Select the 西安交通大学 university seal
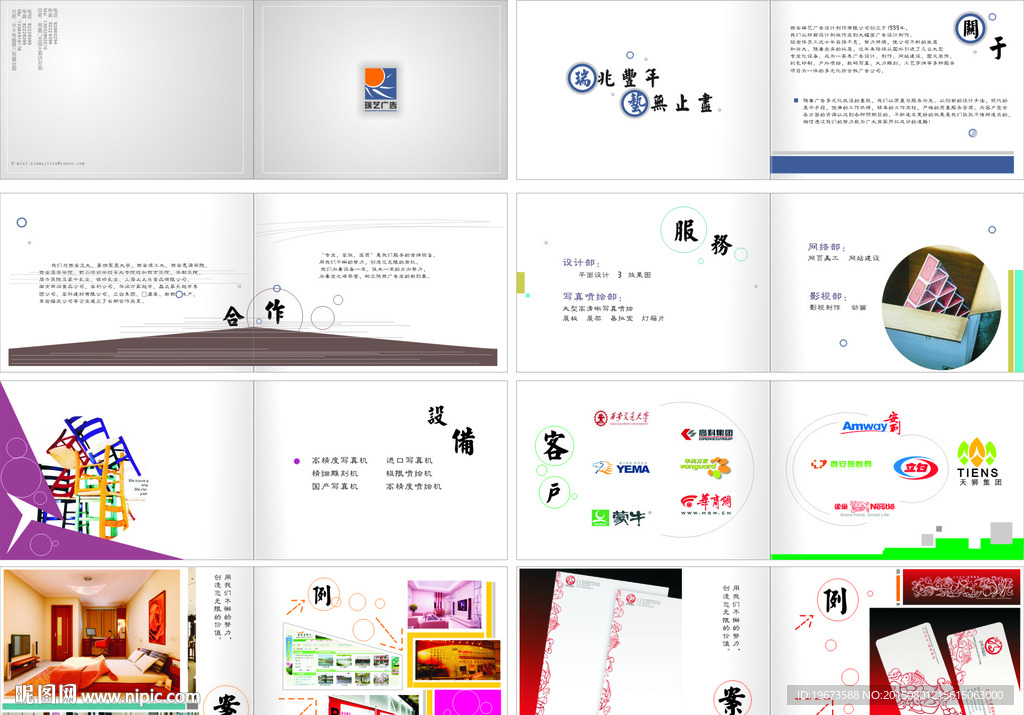The height and width of the screenshot is (715, 1024). click(622, 417)
